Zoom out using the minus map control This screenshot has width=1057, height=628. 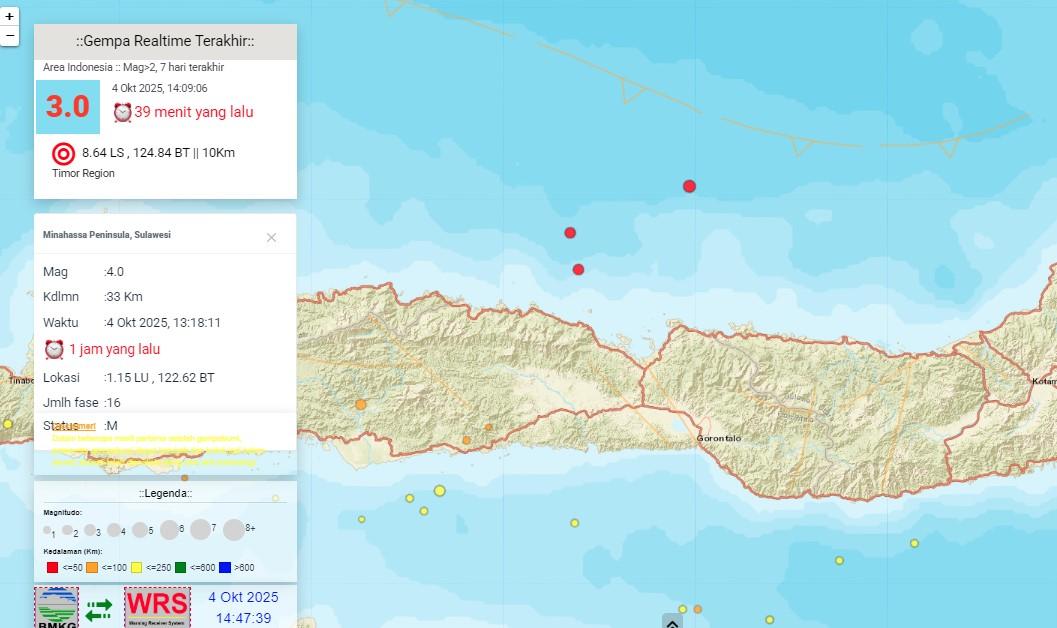point(11,36)
